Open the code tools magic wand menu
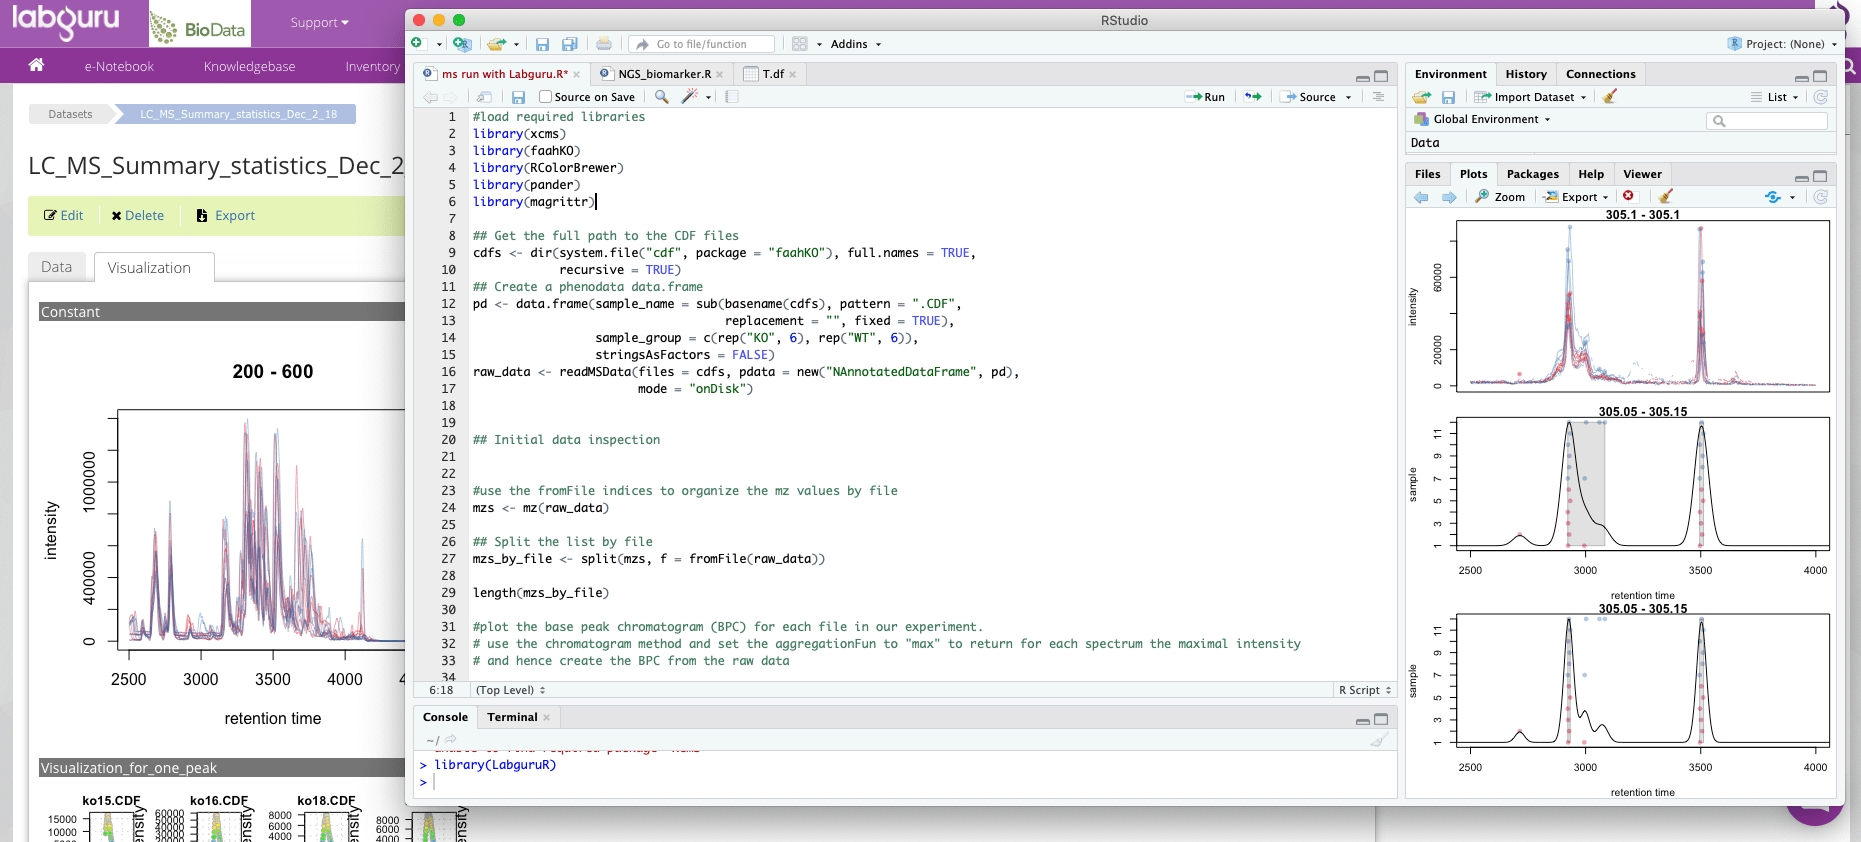Viewport: 1861px width, 842px height. [690, 97]
